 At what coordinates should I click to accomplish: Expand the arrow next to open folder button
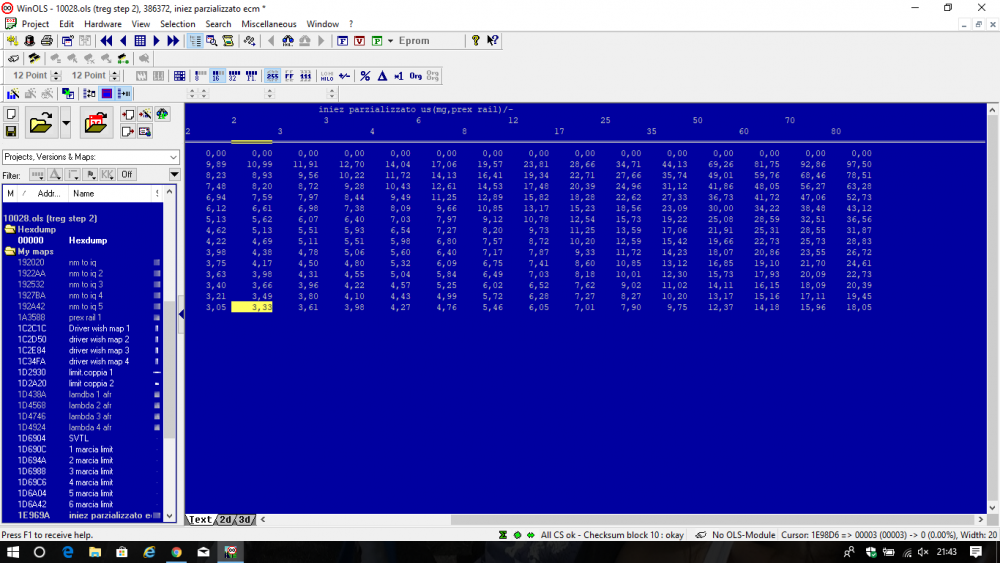[x=66, y=124]
